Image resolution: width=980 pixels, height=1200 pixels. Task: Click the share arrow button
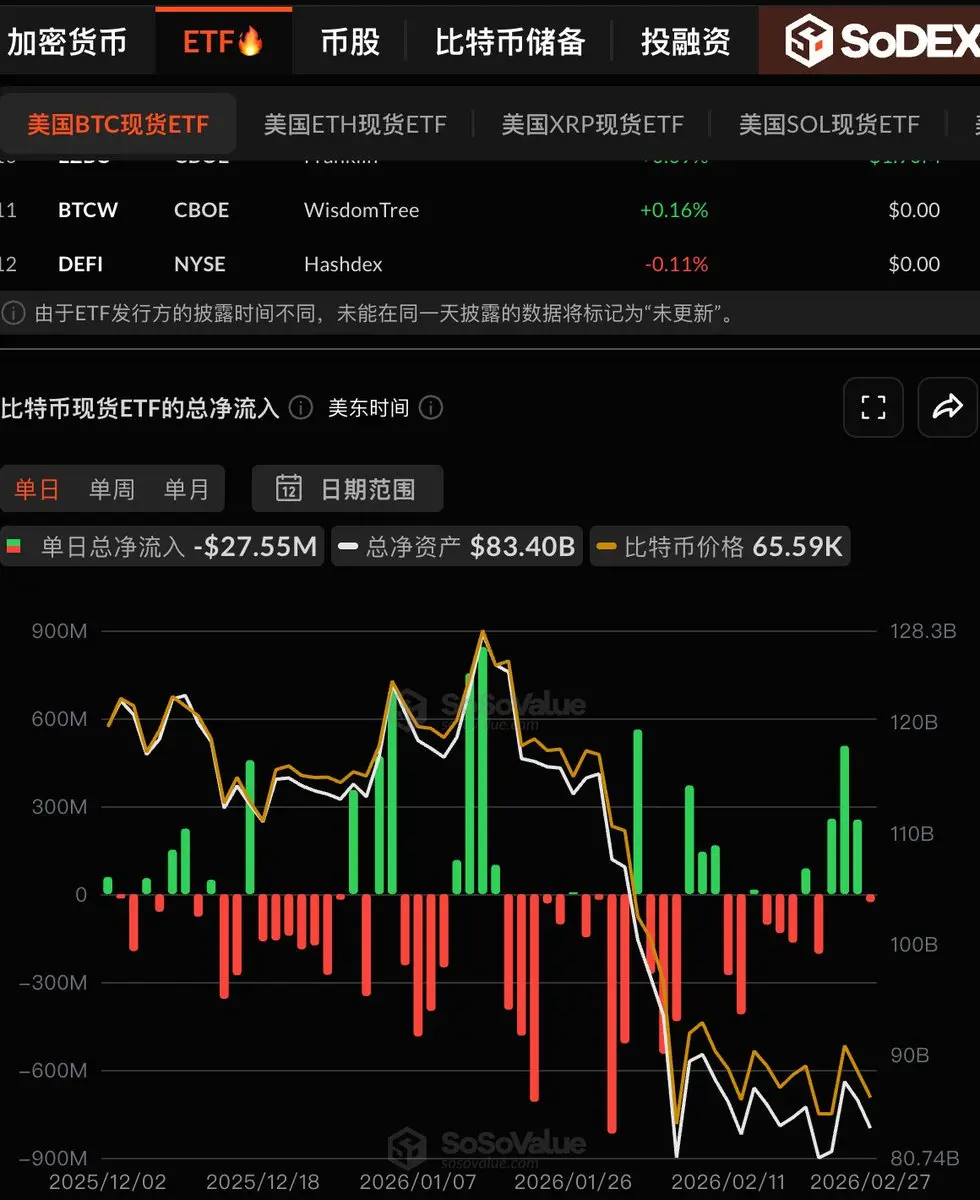click(947, 407)
